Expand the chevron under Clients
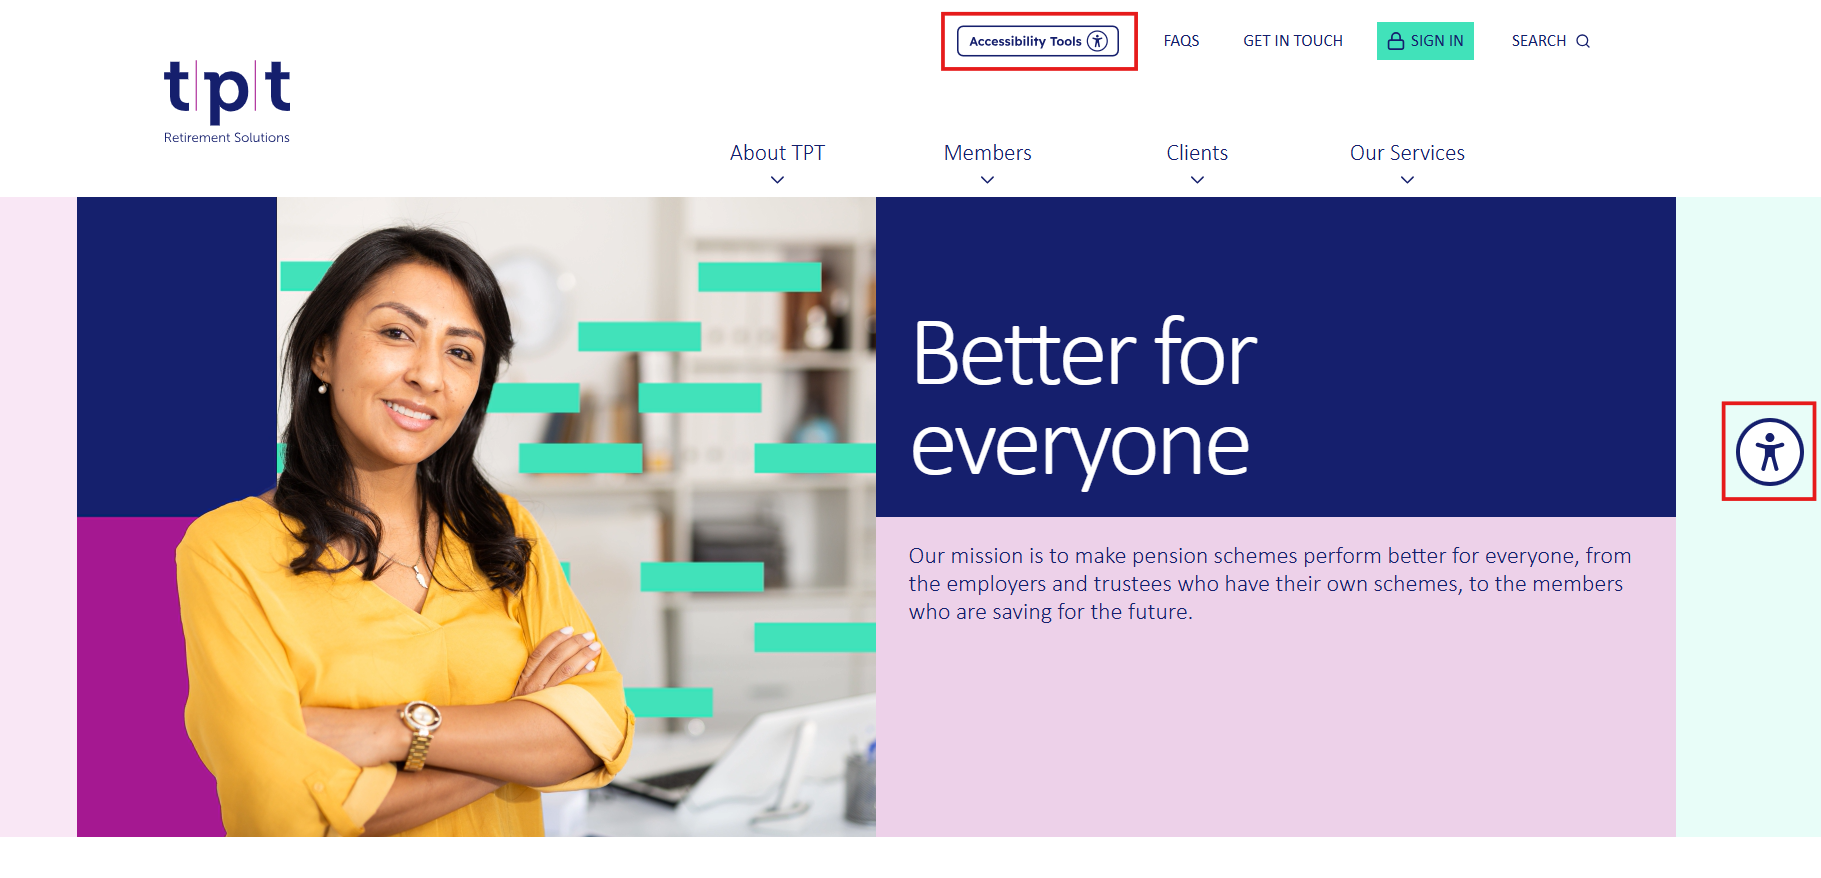 (x=1197, y=180)
